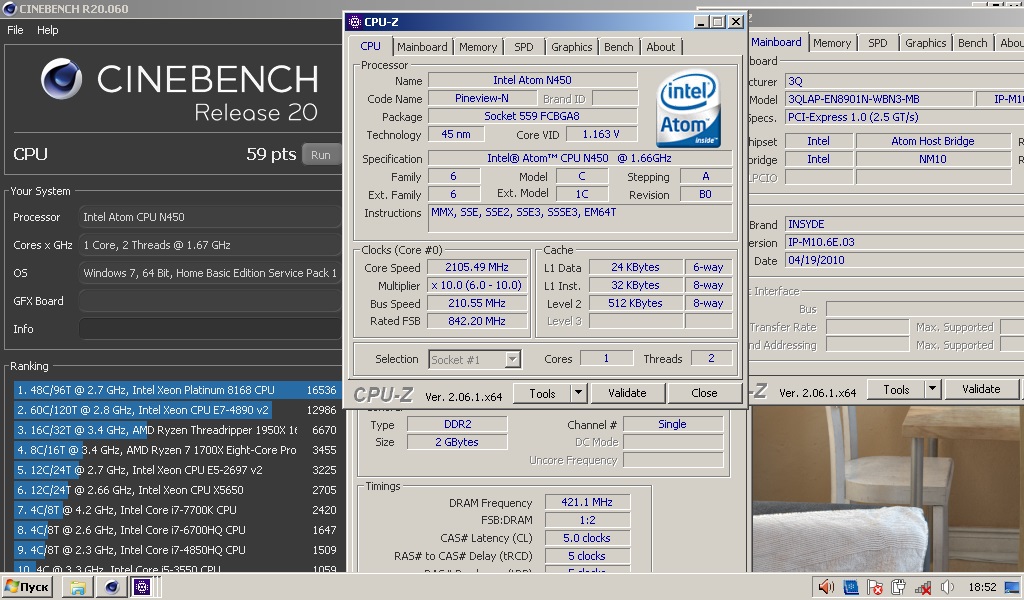Click the empty Info field in Cinebench
Image resolution: width=1024 pixels, height=600 pixels.
[x=209, y=329]
